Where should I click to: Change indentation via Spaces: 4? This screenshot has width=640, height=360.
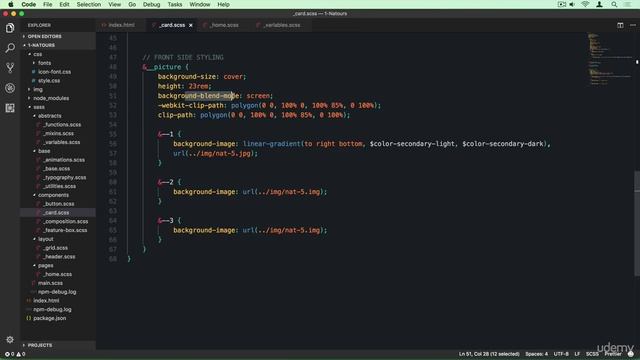tap(536, 354)
